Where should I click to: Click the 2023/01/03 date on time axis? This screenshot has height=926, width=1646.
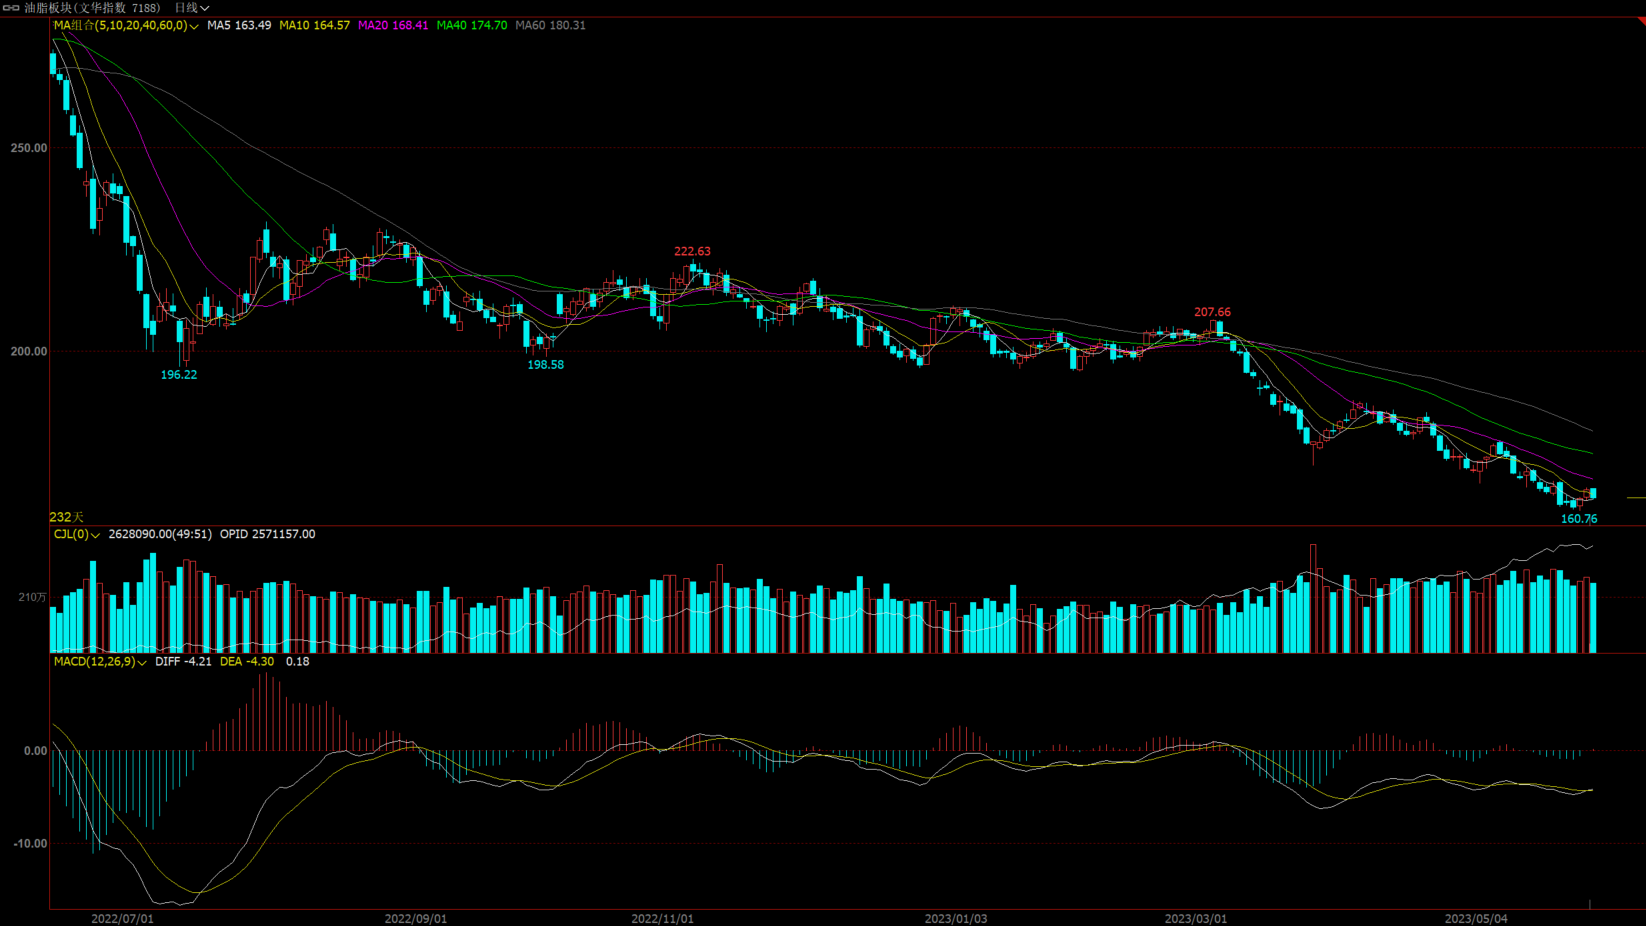tap(956, 918)
